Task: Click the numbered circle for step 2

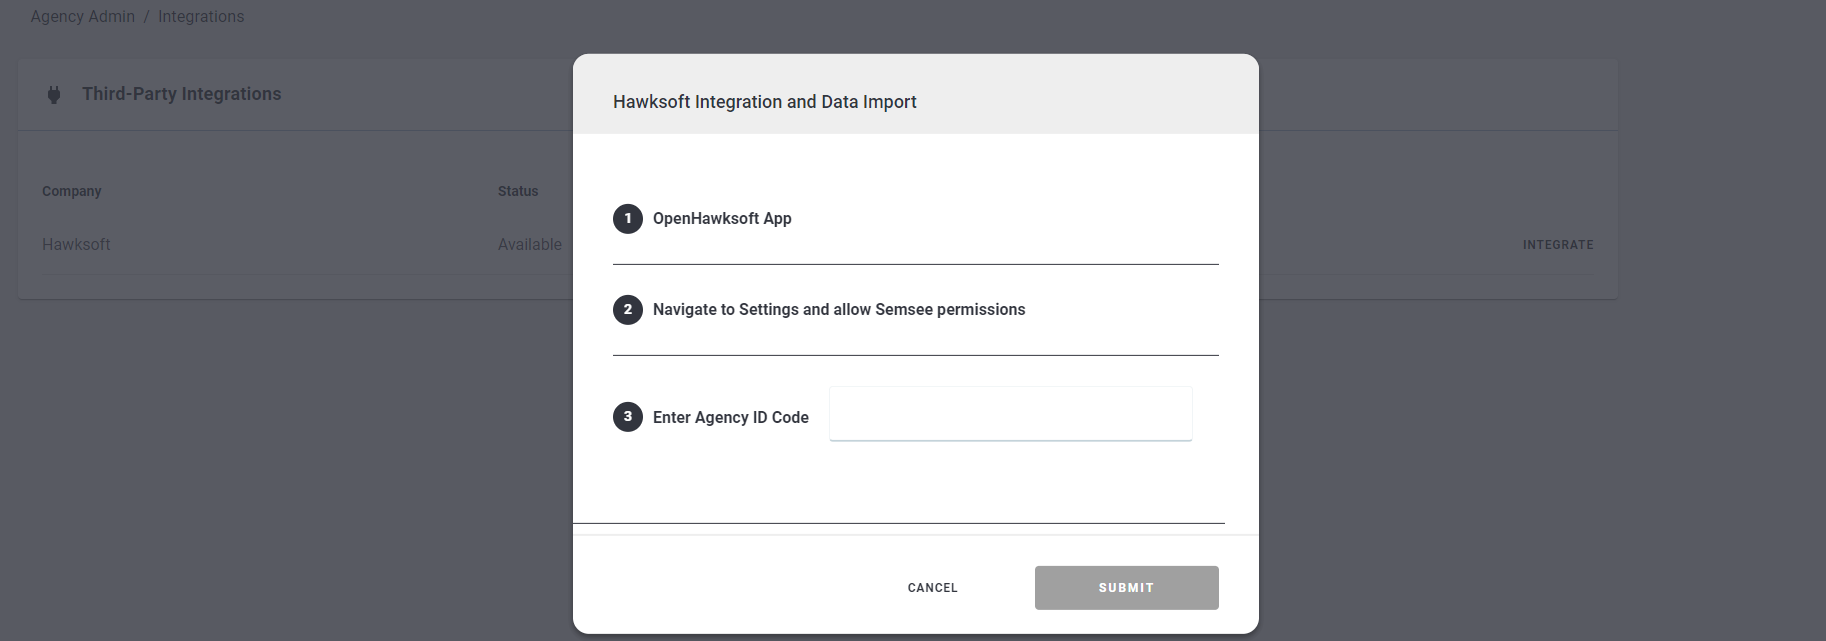Action: point(627,309)
